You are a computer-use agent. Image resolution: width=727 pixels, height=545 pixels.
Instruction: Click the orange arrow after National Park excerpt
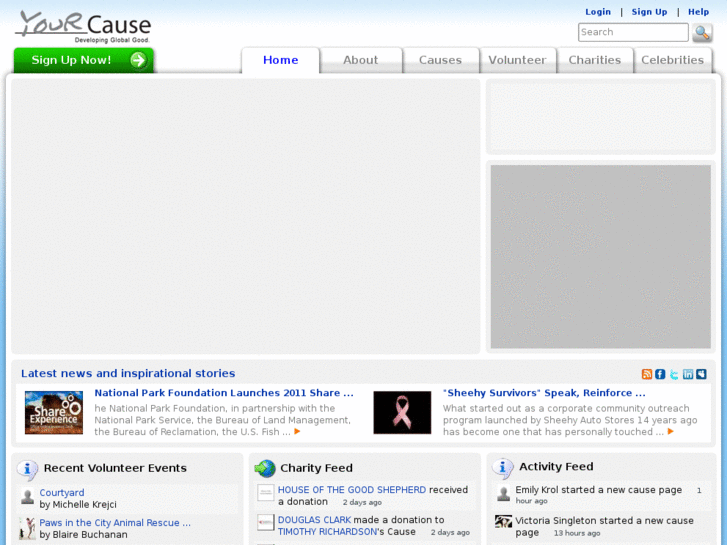point(297,431)
